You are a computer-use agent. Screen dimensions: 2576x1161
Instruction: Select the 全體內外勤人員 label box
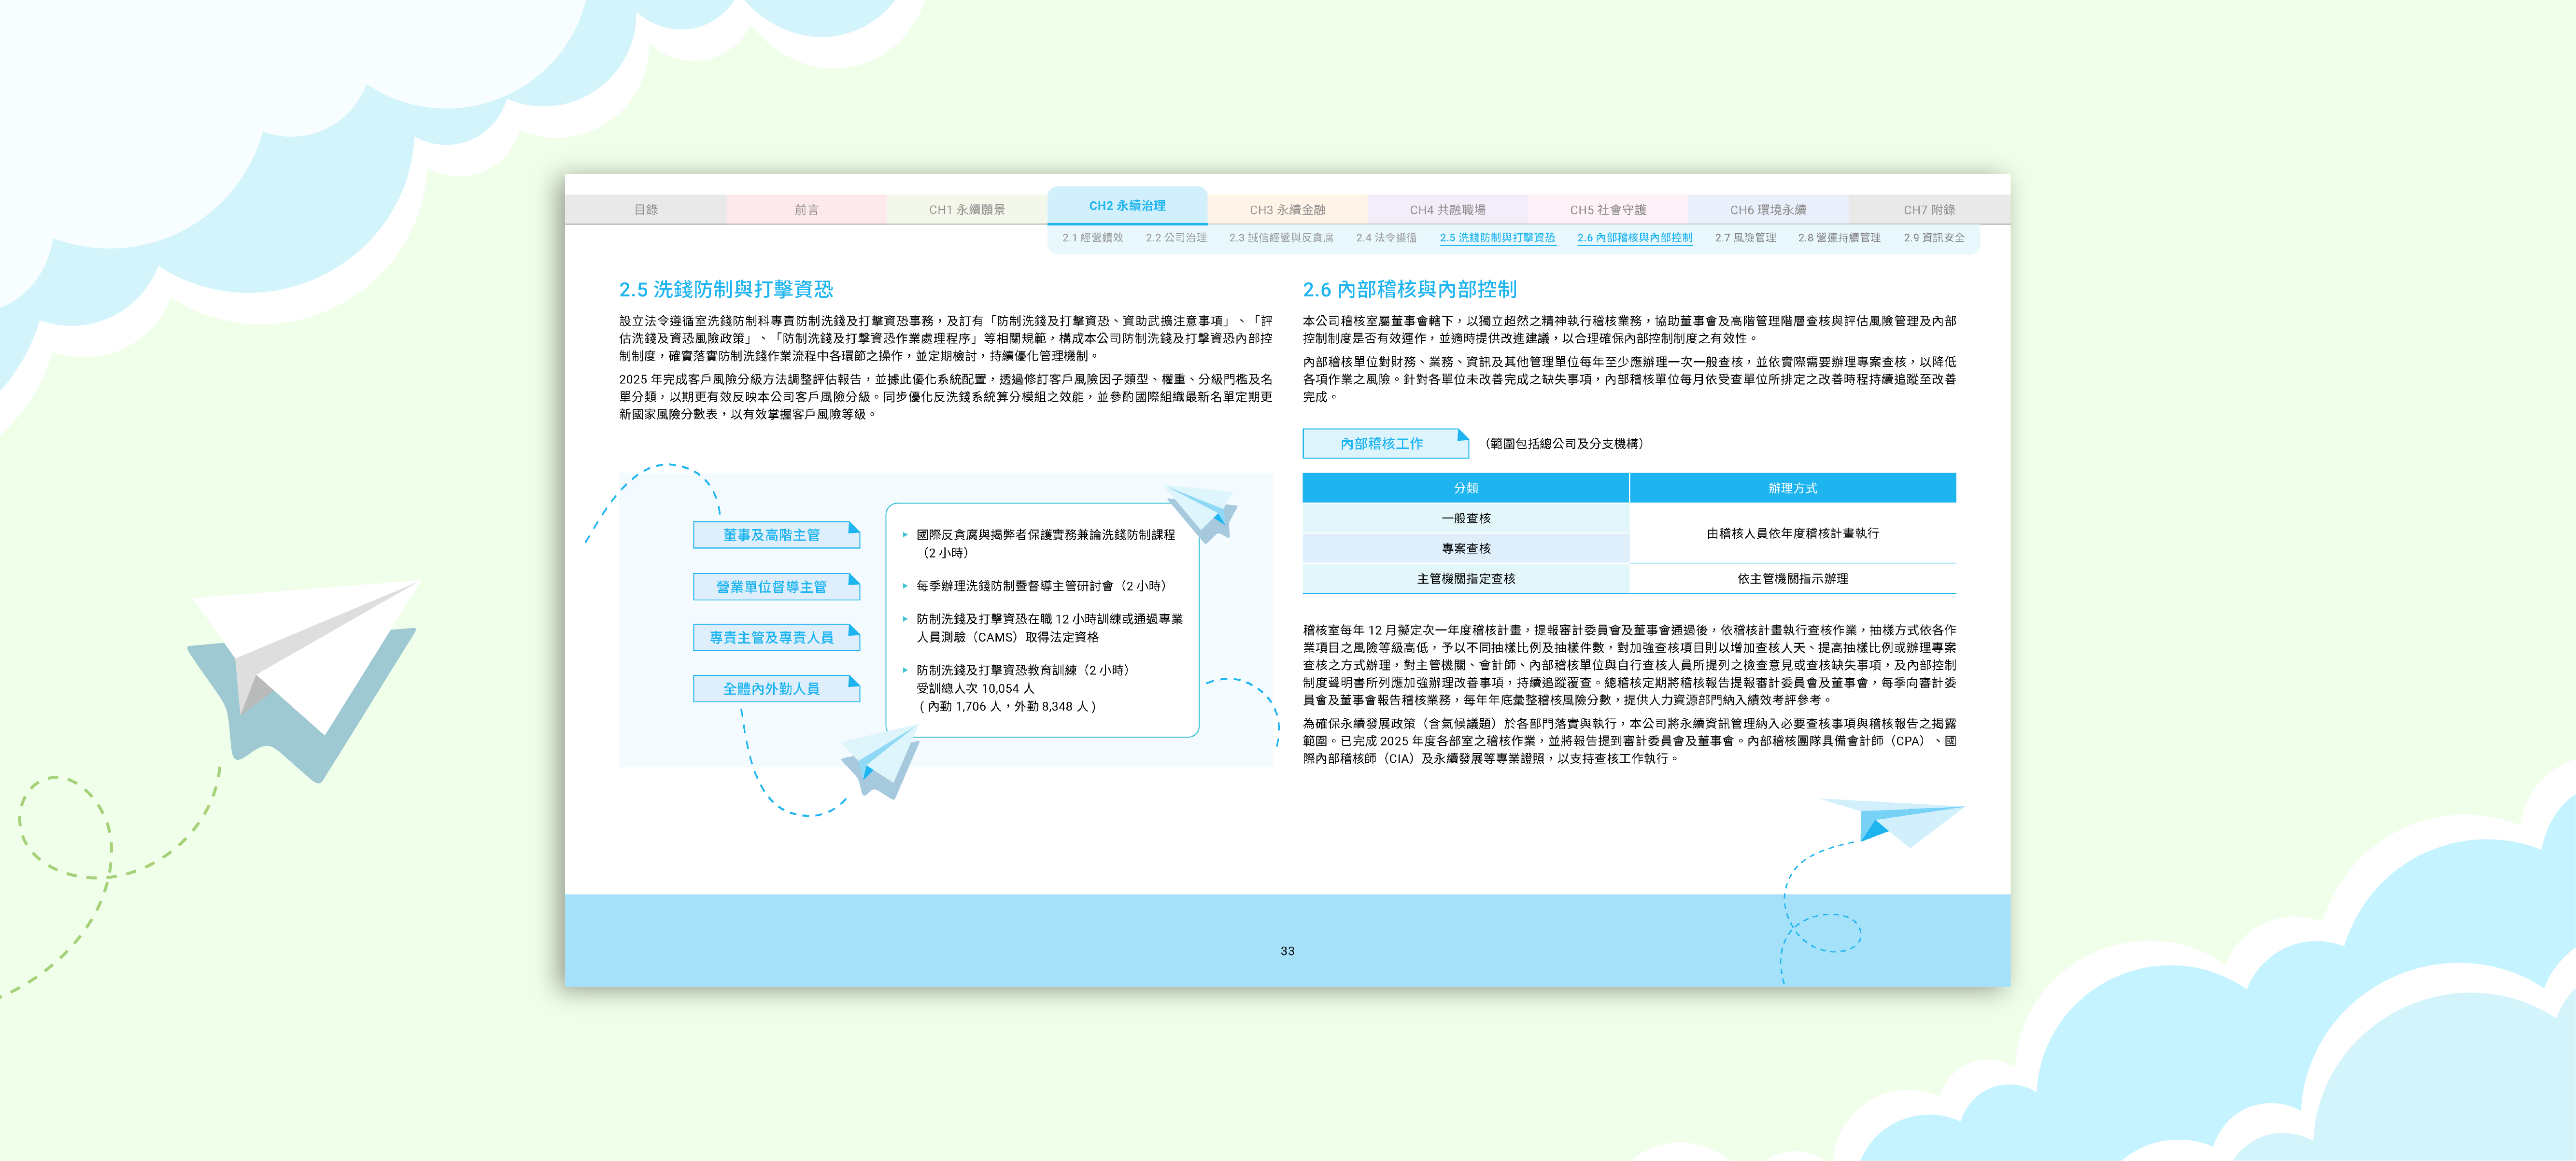(x=776, y=688)
